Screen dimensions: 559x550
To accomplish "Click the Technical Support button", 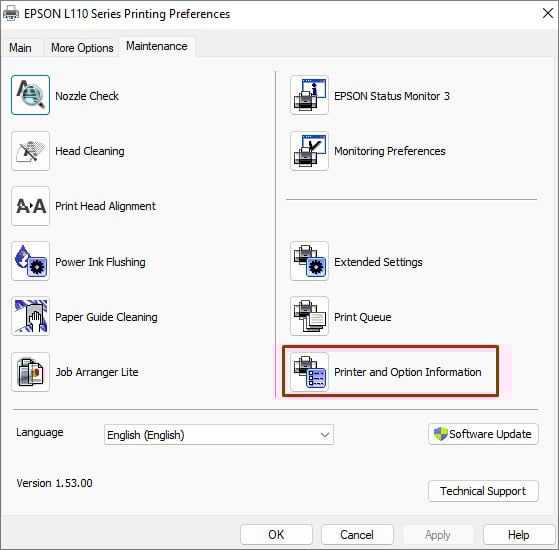I will click(x=483, y=491).
